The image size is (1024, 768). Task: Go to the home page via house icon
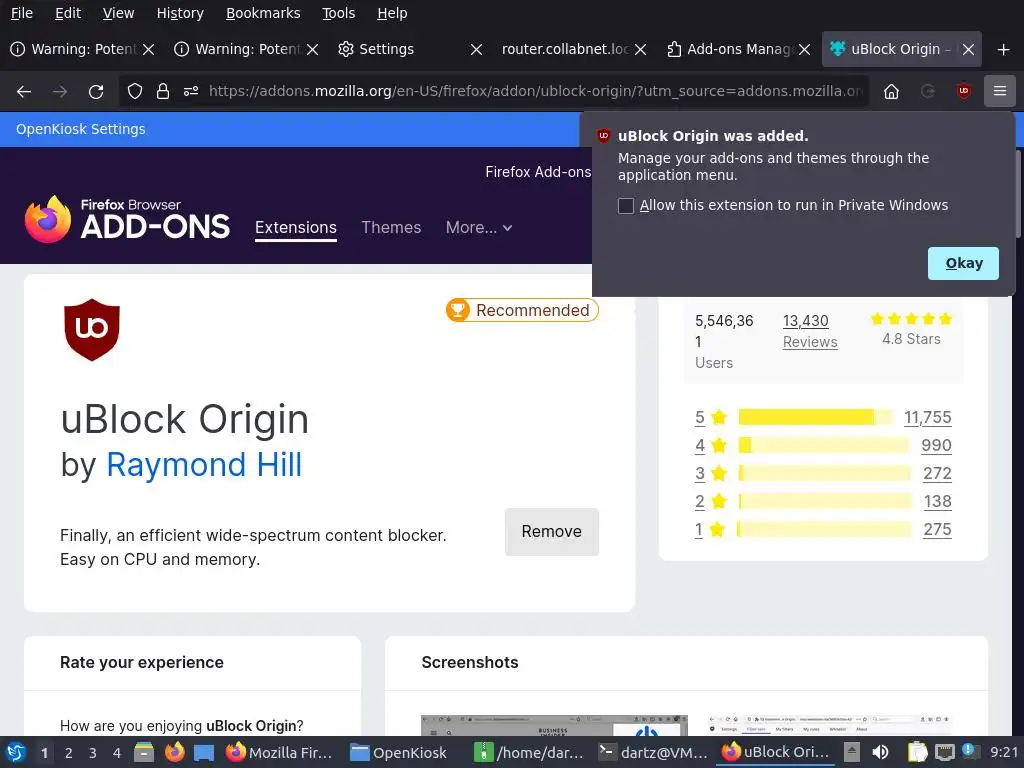click(x=891, y=91)
